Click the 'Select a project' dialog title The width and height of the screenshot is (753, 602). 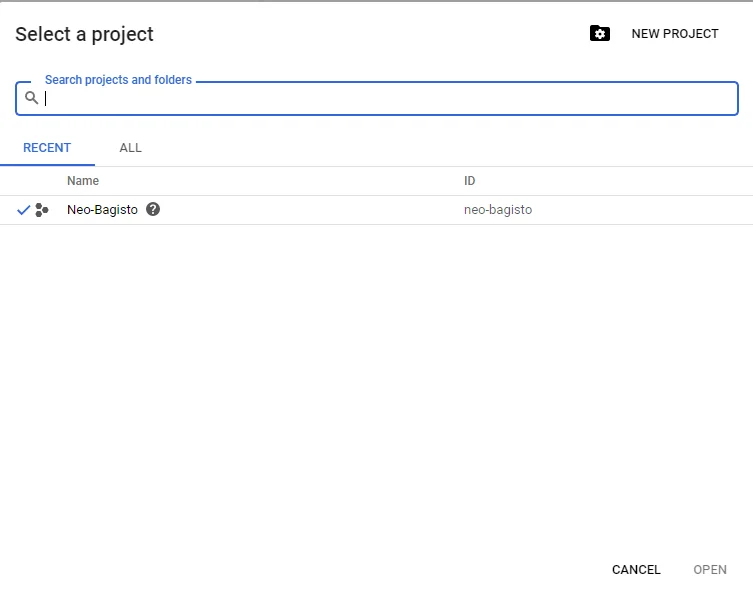pyautogui.click(x=84, y=34)
